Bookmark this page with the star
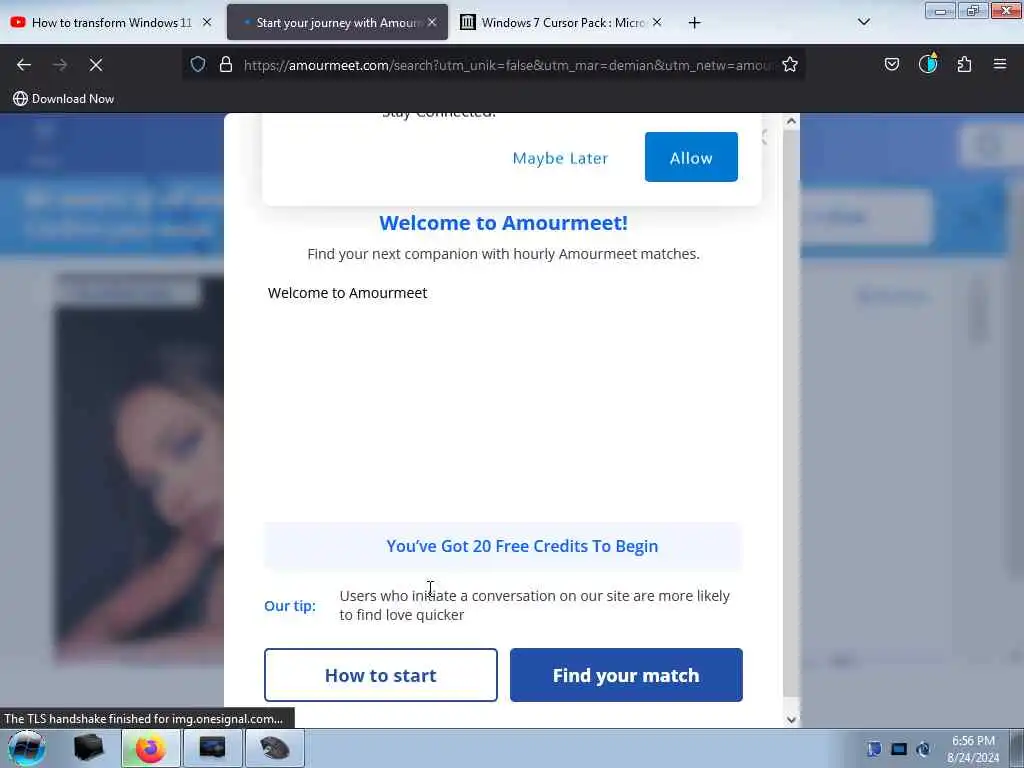1024x768 pixels. pos(790,64)
